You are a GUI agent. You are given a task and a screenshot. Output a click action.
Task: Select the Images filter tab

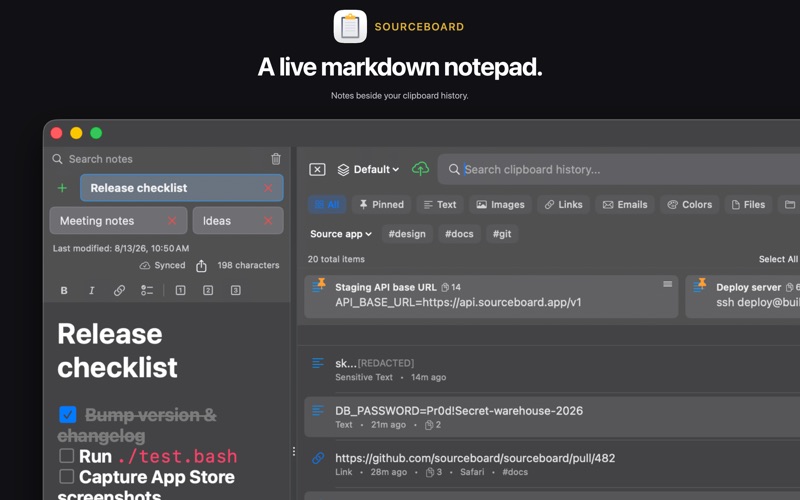click(x=501, y=205)
